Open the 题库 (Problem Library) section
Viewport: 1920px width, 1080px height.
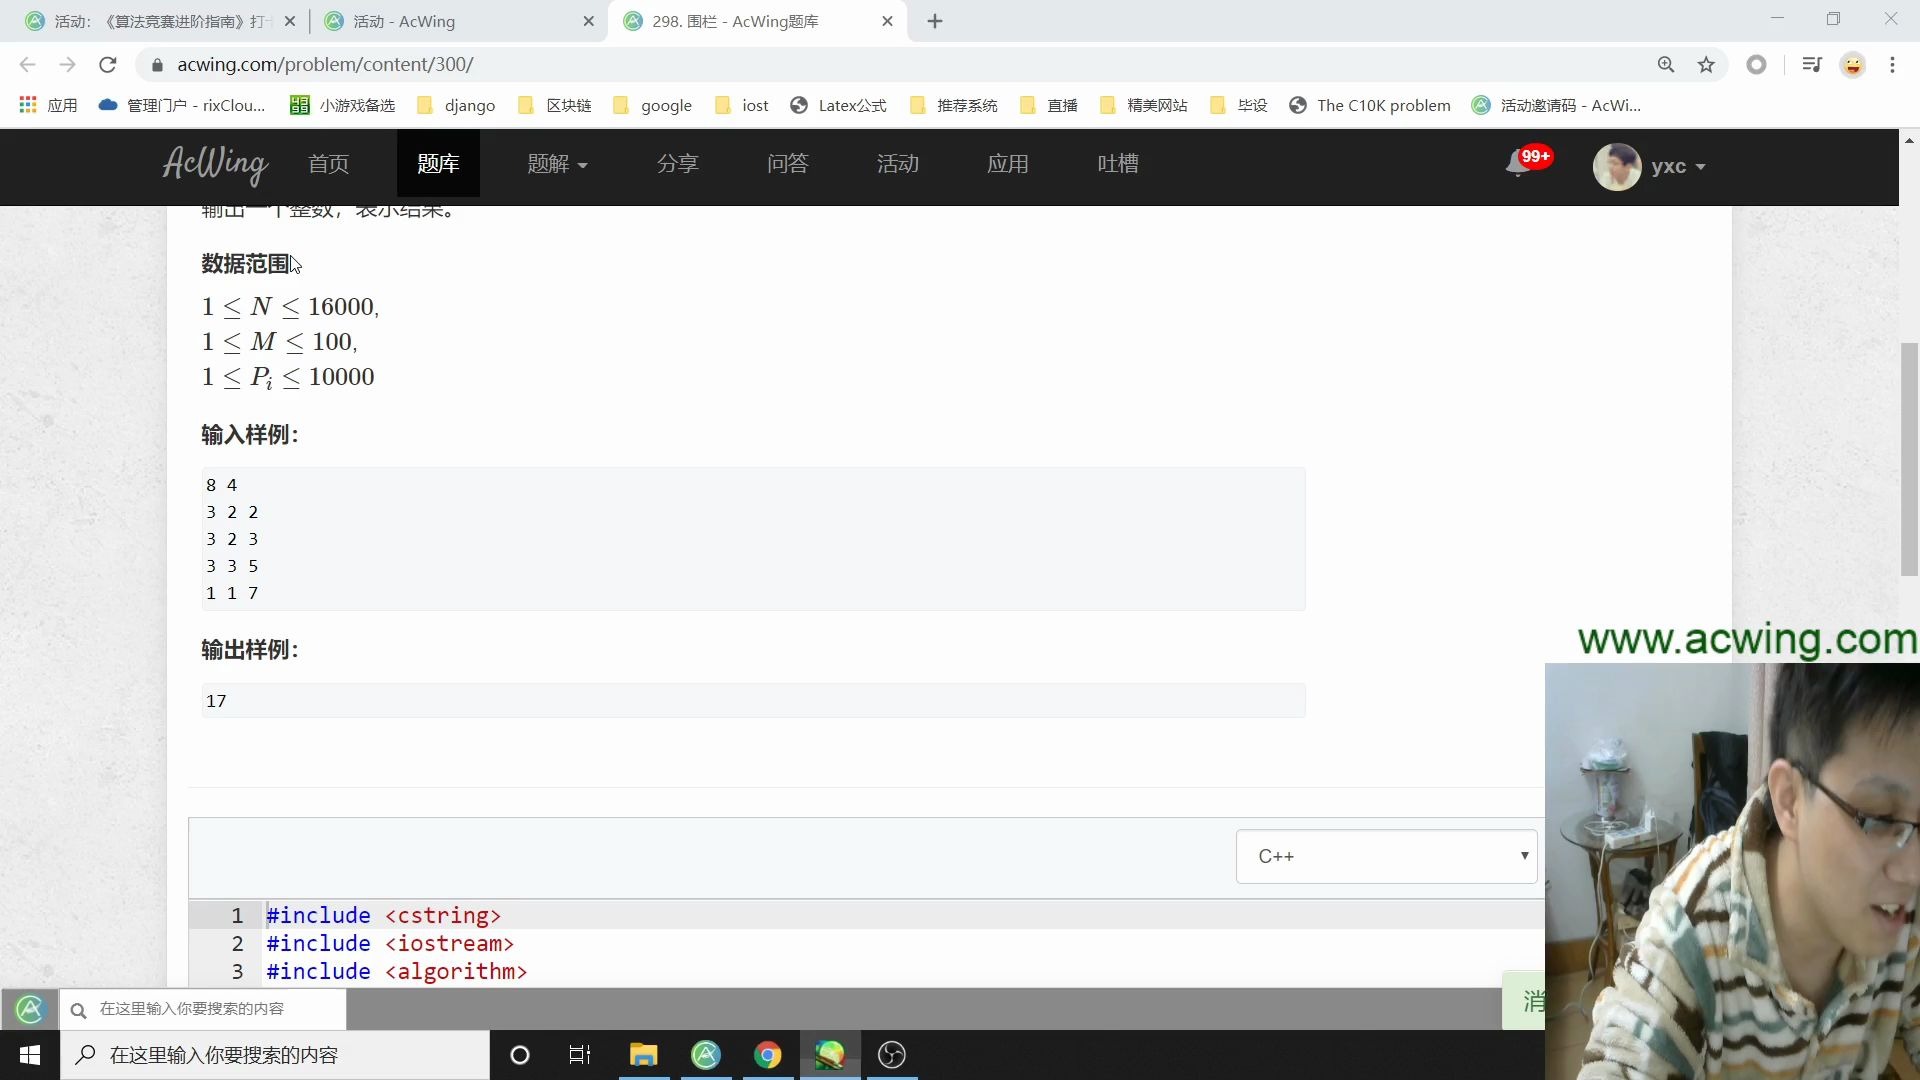click(x=438, y=164)
